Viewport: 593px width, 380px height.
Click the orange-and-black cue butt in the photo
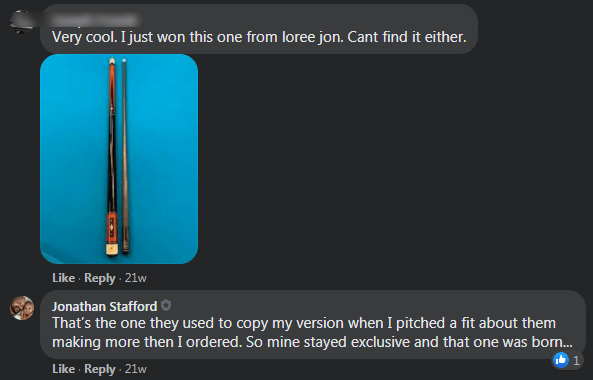(112, 155)
